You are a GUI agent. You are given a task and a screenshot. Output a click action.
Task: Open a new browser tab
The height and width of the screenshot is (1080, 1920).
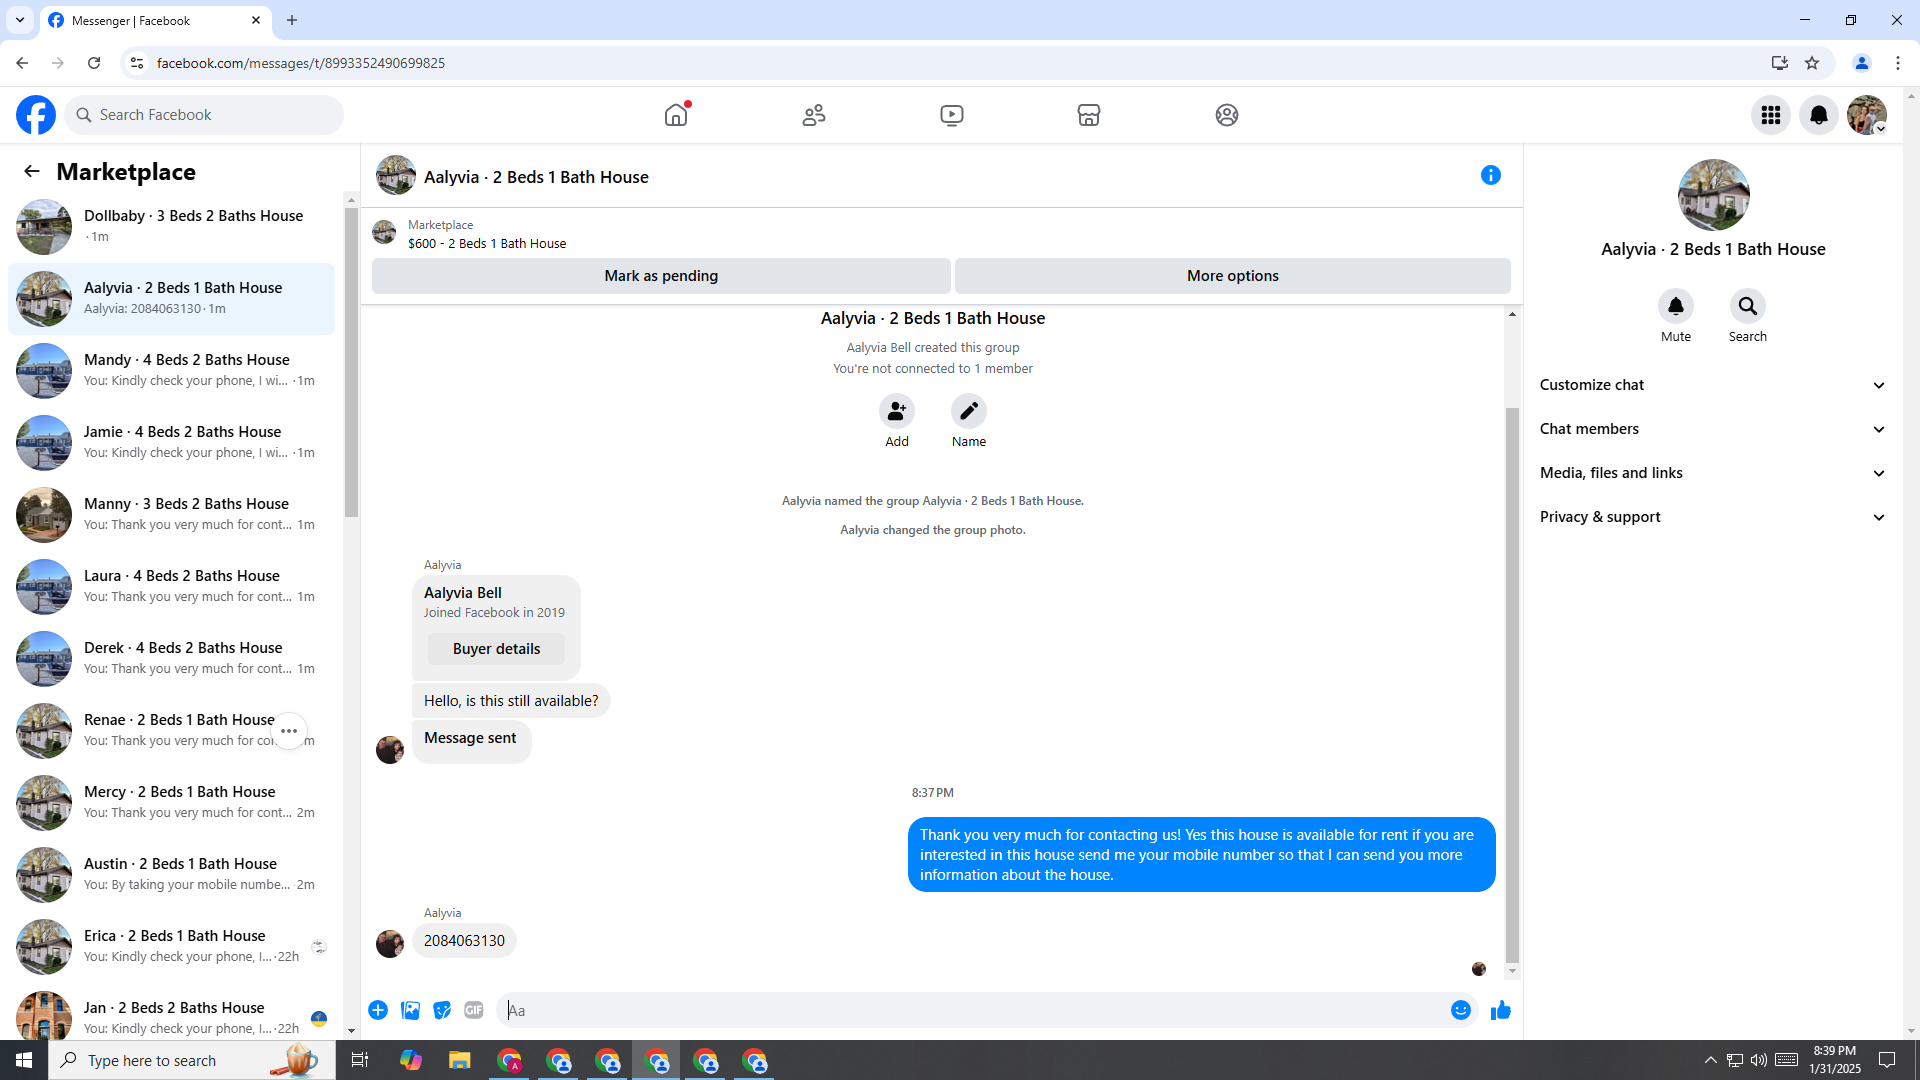coord(292,20)
